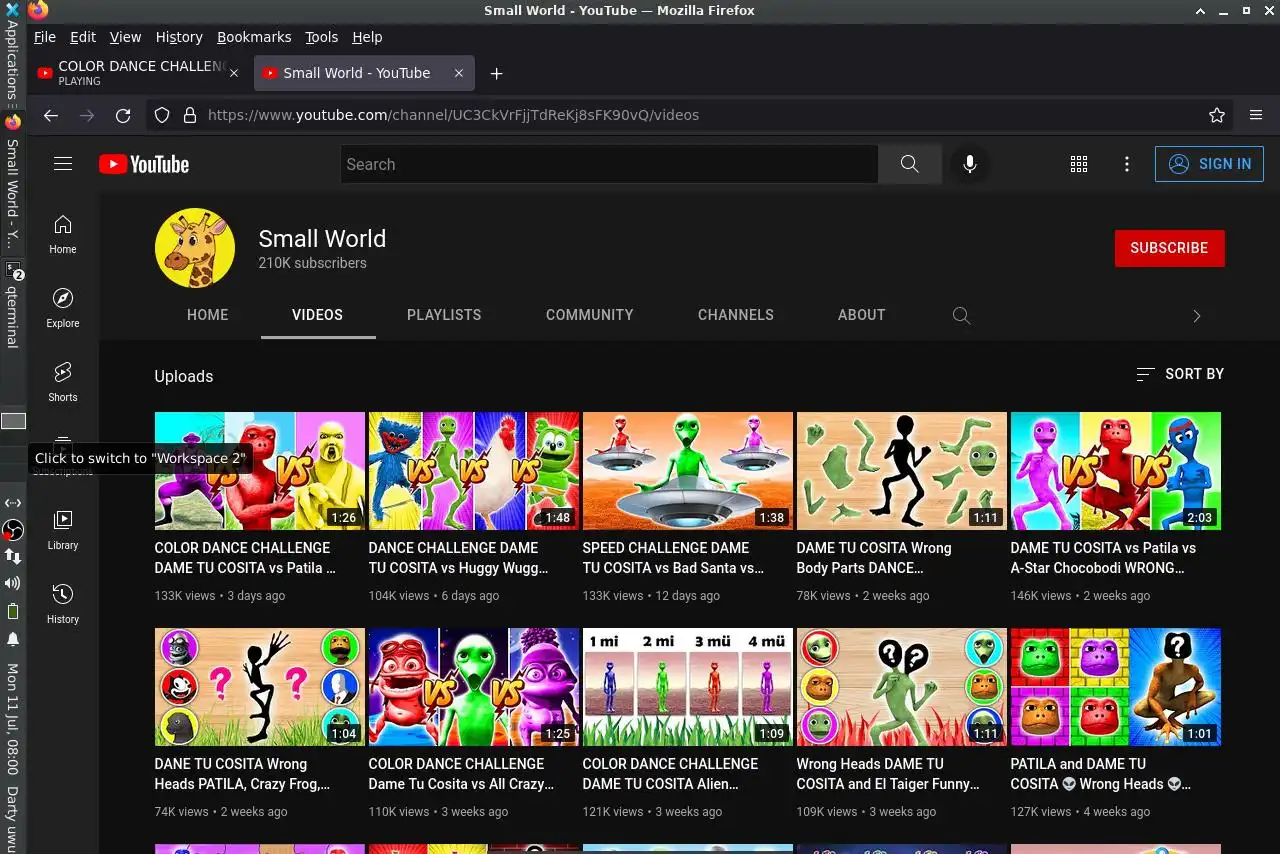Reload the current page
1280x854 pixels.
click(x=123, y=115)
